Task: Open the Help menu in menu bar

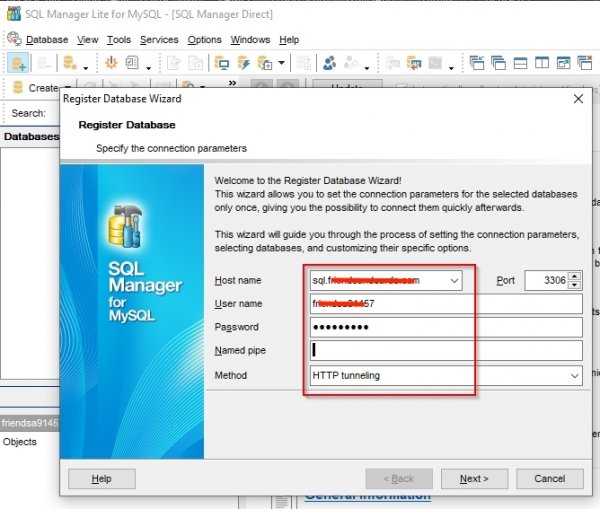Action: [x=289, y=40]
